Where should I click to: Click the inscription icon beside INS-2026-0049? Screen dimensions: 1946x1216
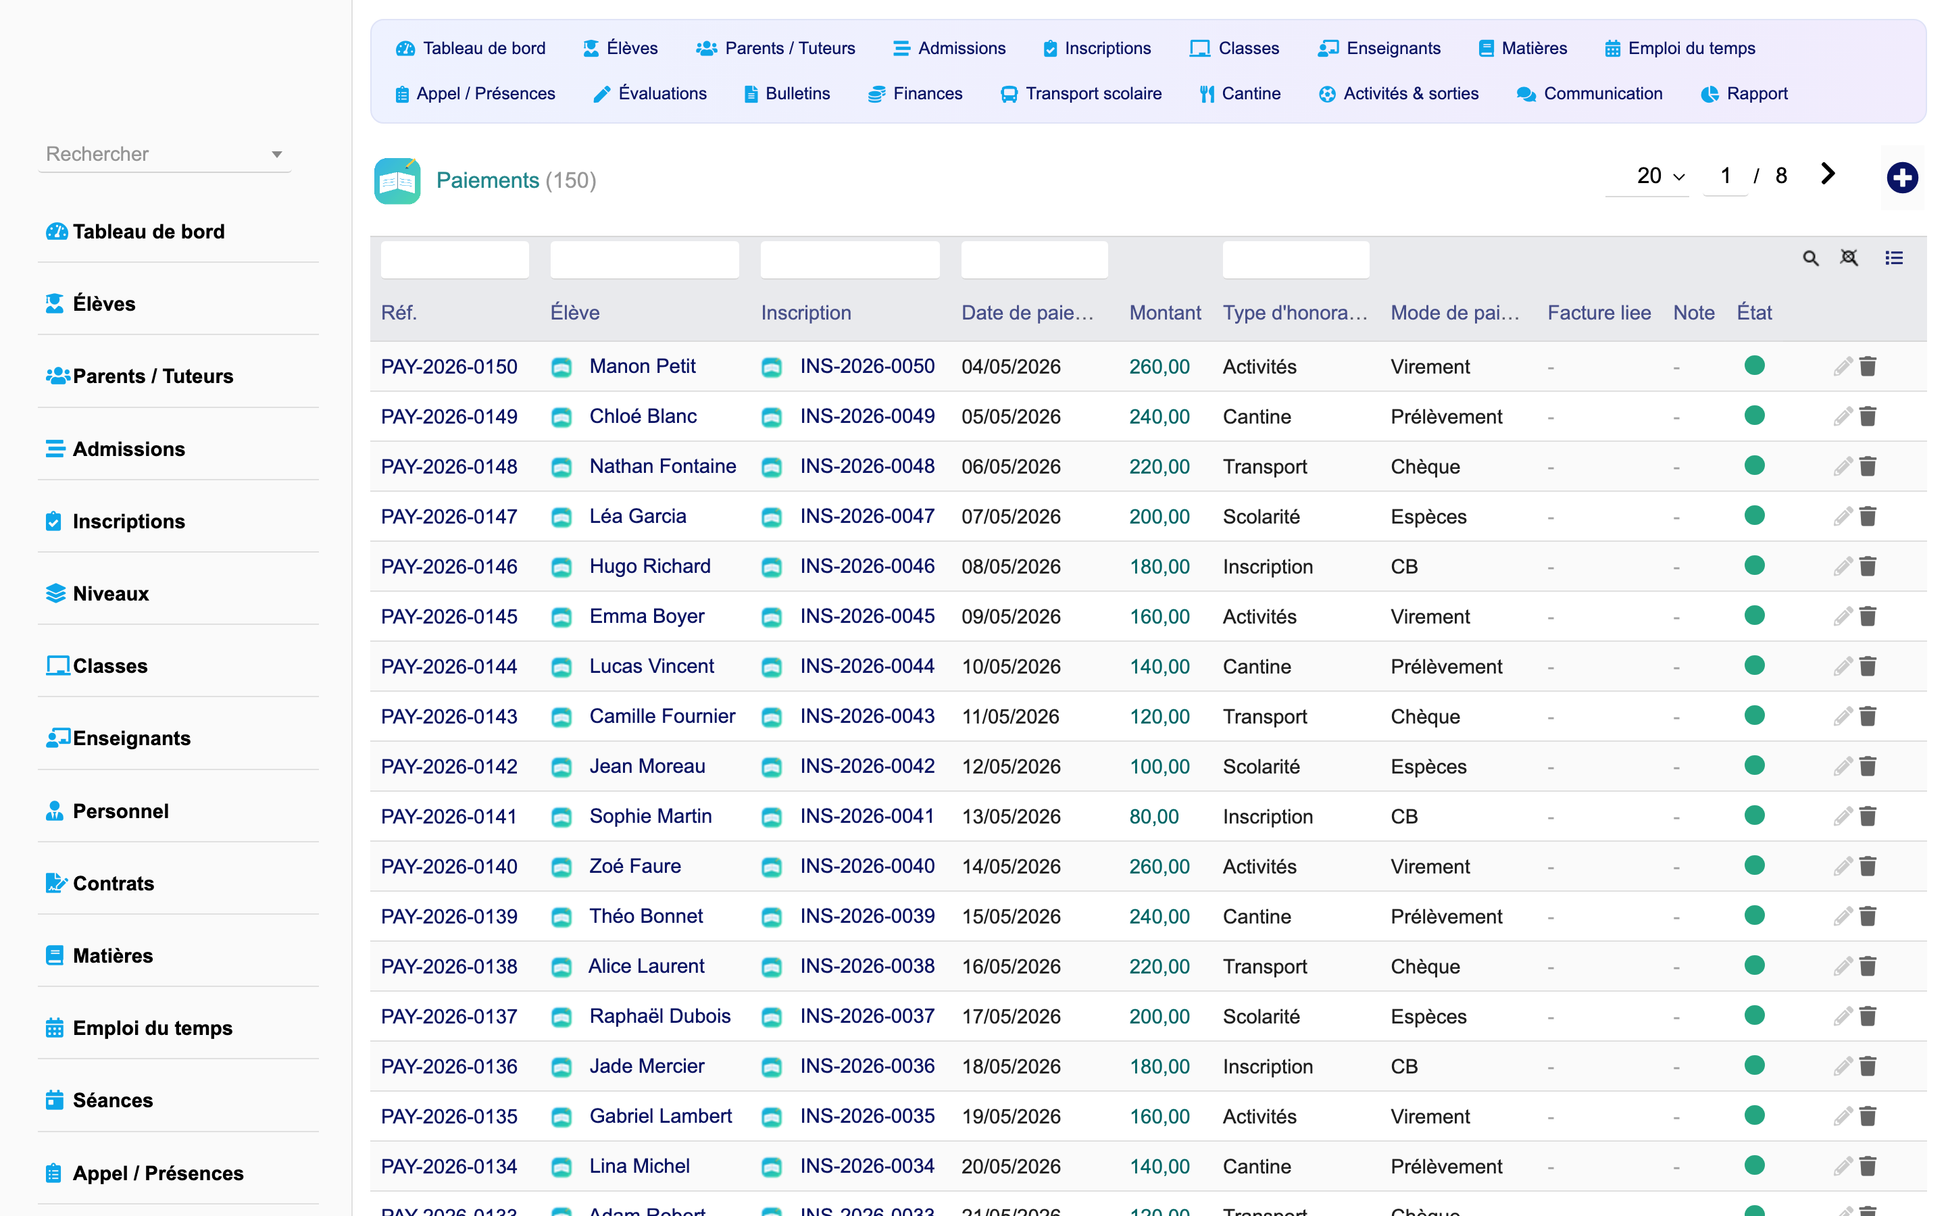pos(772,417)
